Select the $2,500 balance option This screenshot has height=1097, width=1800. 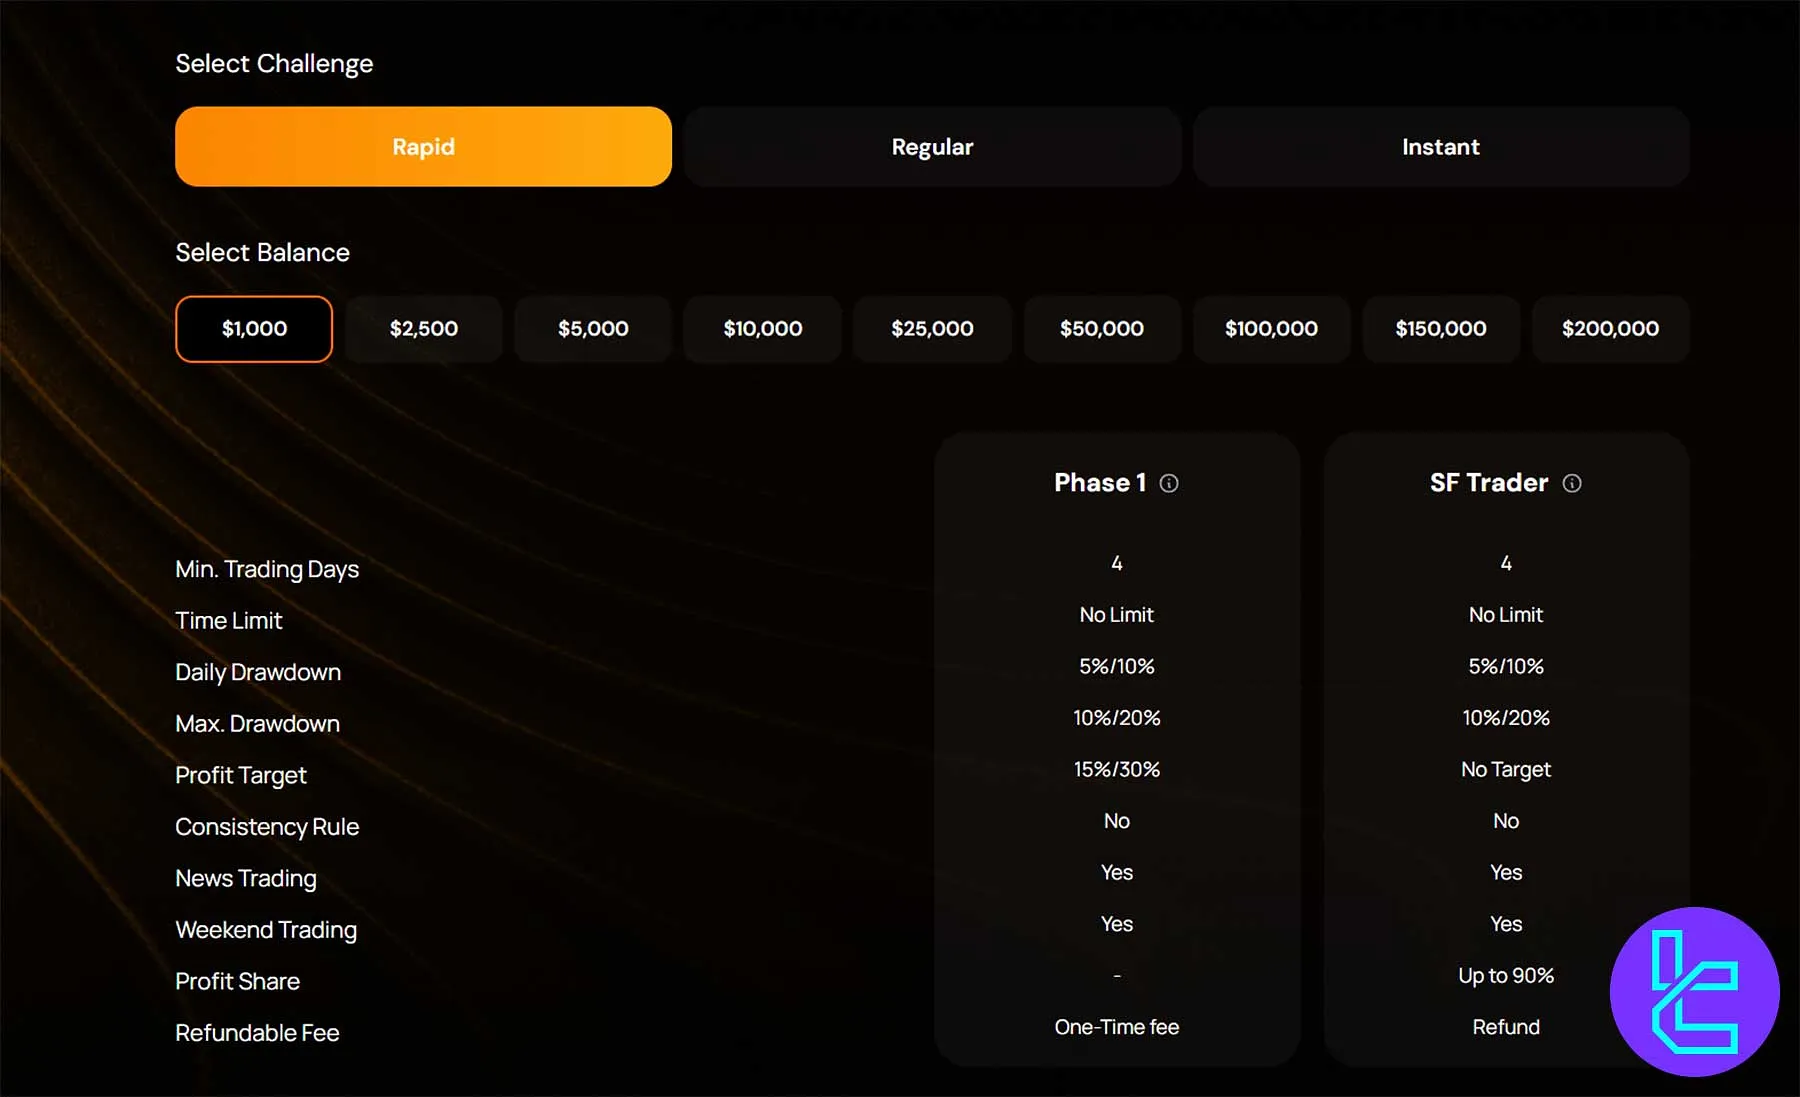(x=423, y=328)
